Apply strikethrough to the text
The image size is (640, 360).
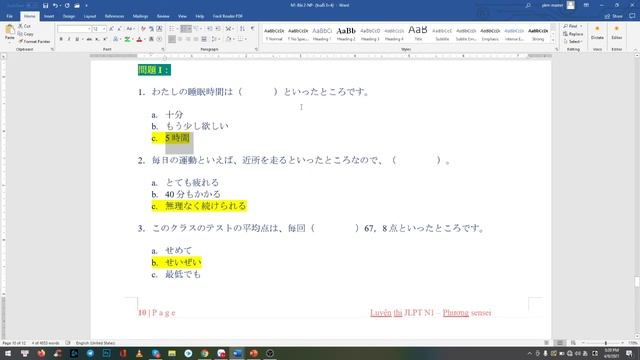click(89, 39)
